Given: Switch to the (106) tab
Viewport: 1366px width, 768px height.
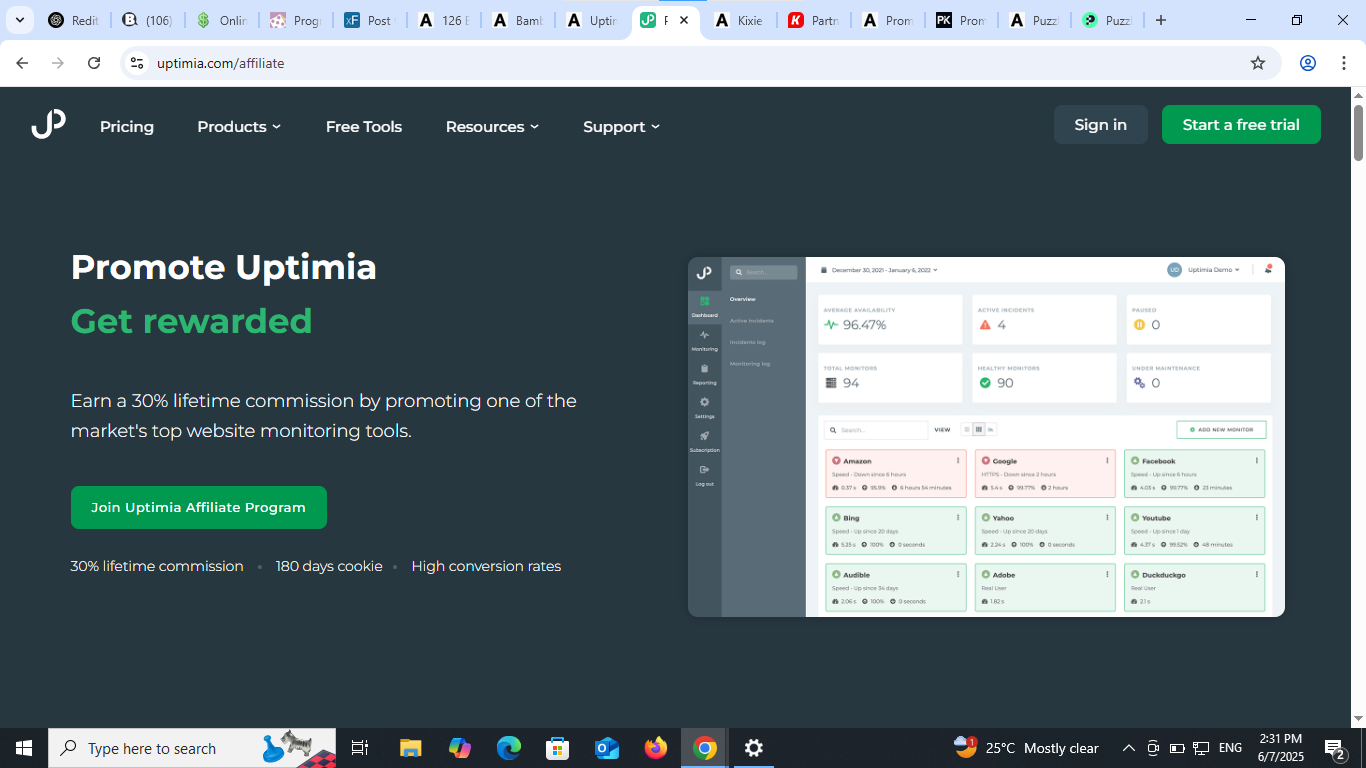Looking at the screenshot, I should click(148, 20).
